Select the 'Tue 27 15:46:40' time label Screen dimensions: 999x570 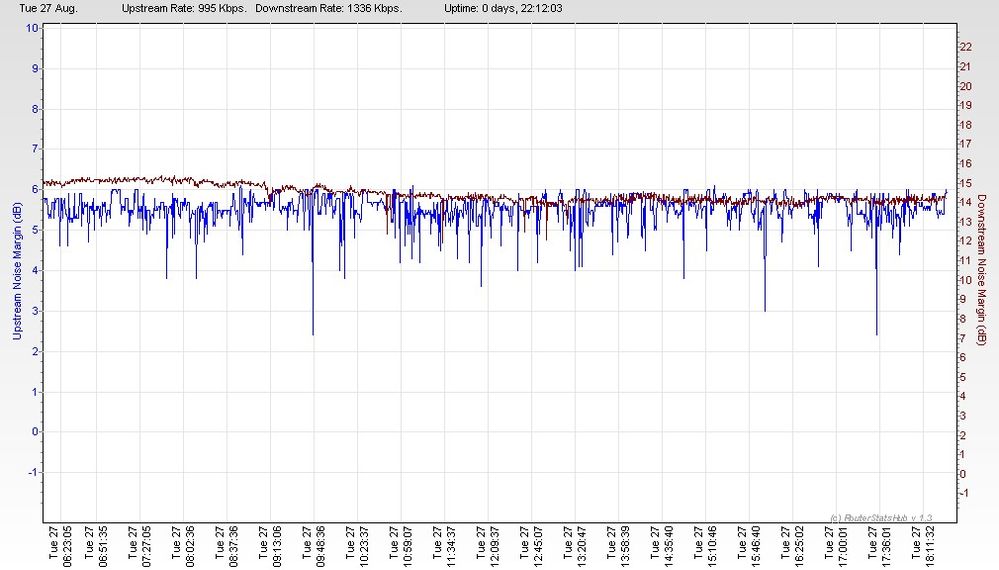point(749,546)
